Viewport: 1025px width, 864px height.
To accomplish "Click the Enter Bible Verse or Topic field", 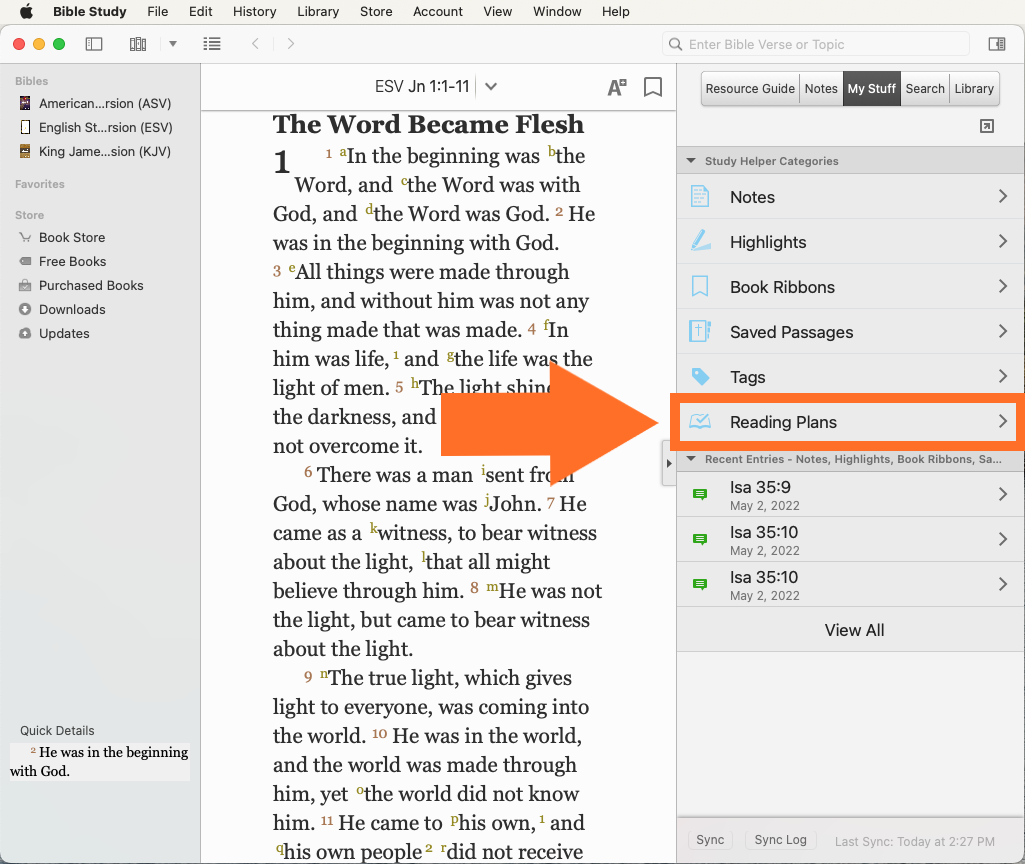I will pyautogui.click(x=816, y=44).
